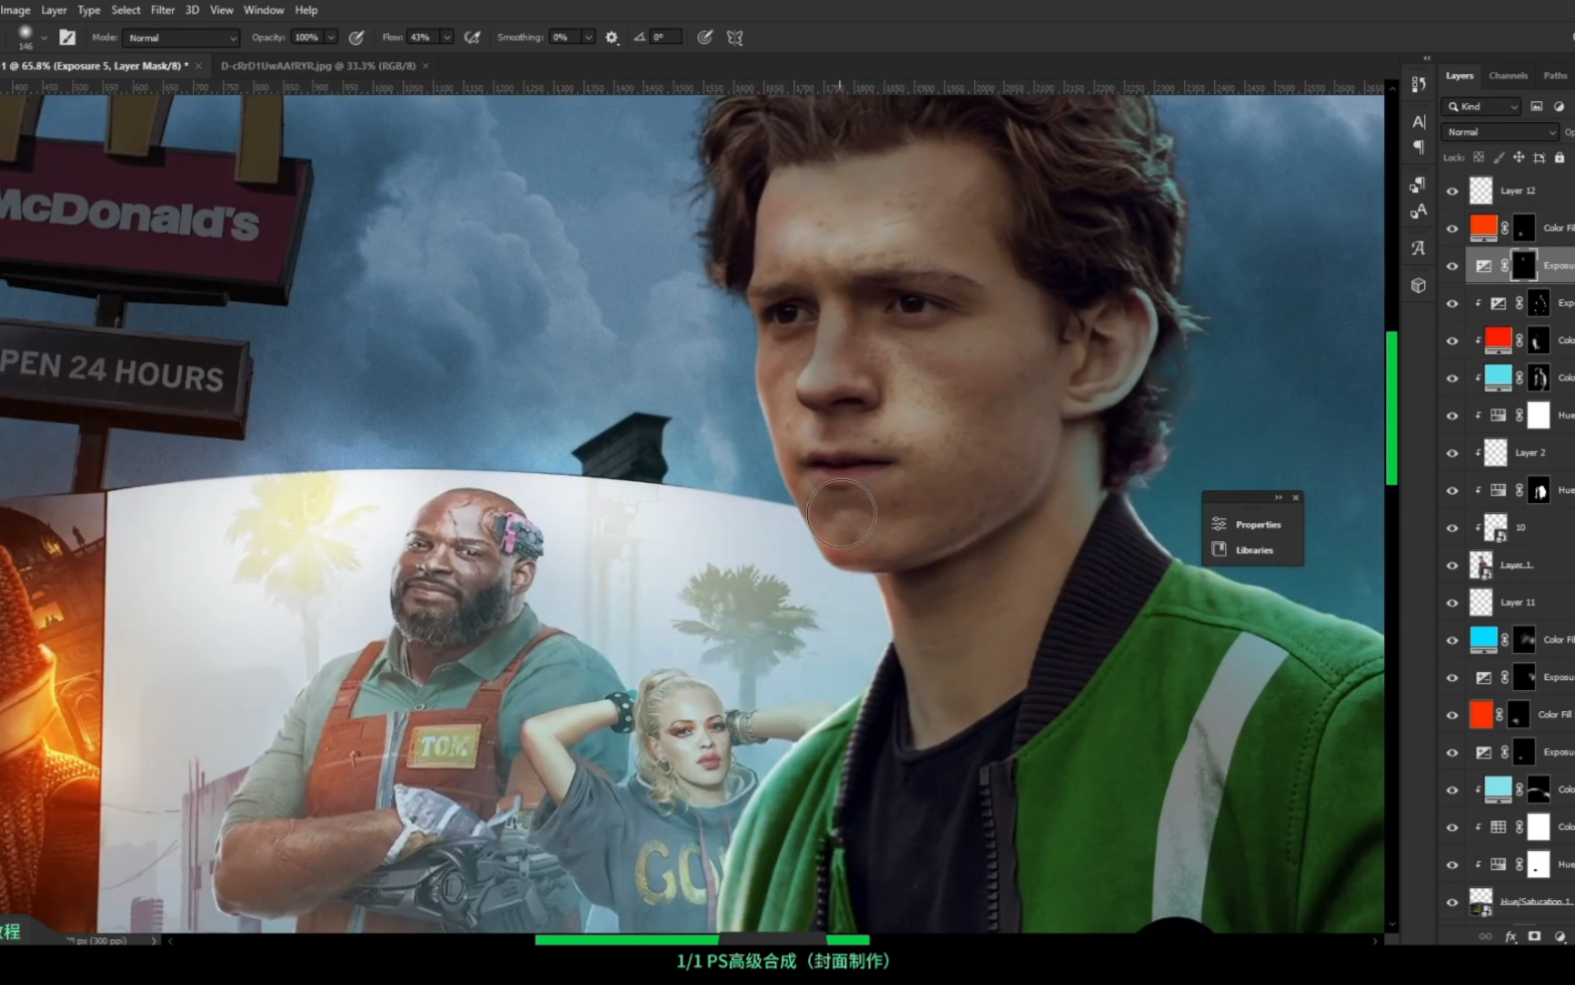Select orange Color Fill swatch thumbnail at top
Screen dimensions: 1575x985
tap(1483, 228)
